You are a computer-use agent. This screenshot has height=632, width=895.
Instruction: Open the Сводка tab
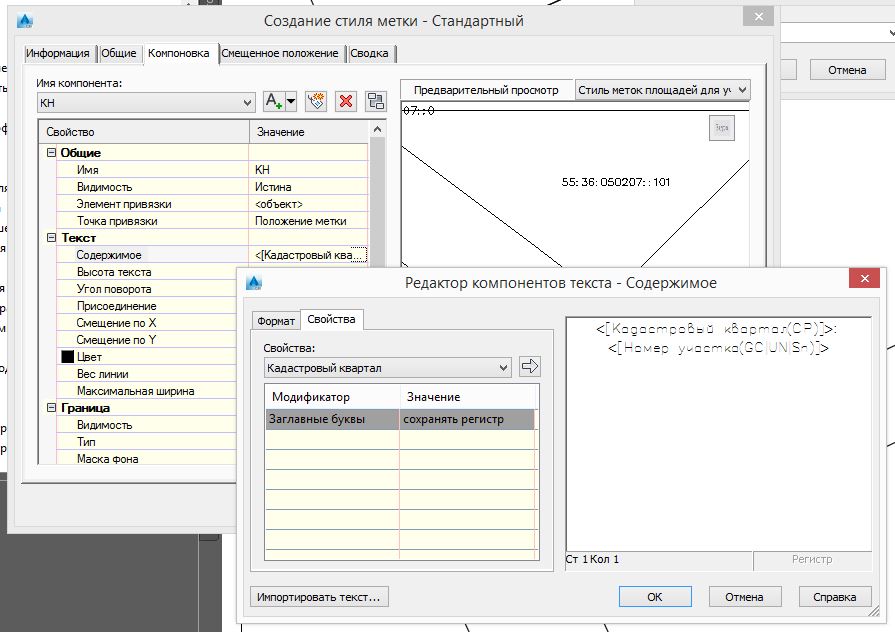(x=369, y=53)
